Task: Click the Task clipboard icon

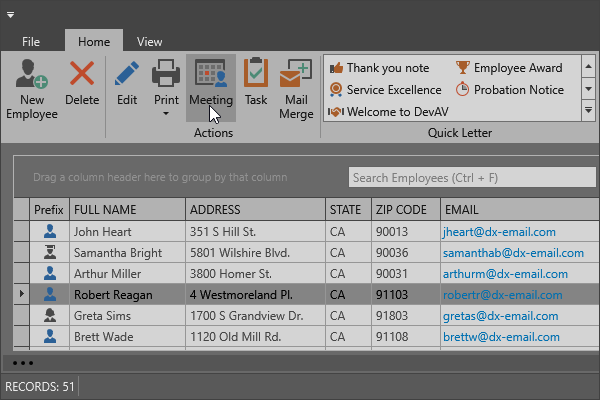Action: coord(256,75)
